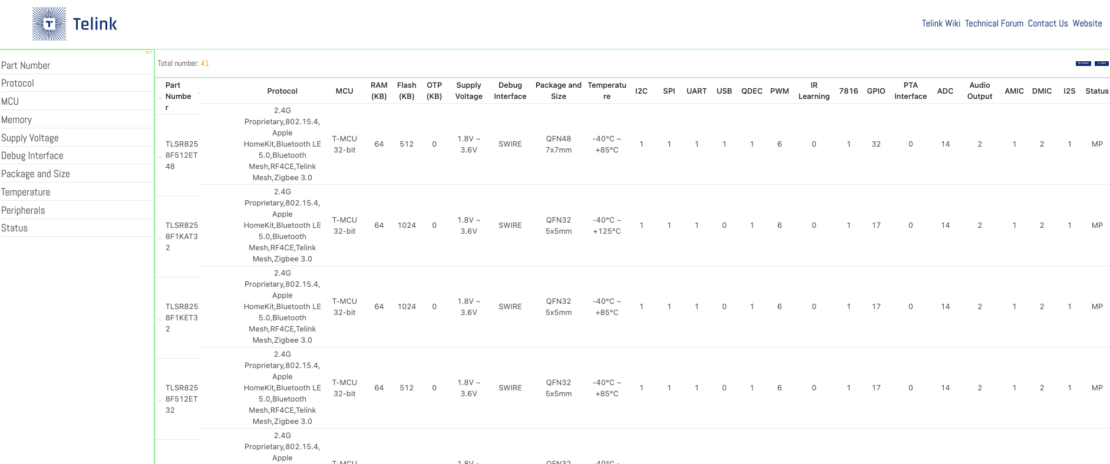Expand the Temperature filter
The image size is (1110, 464).
click(x=76, y=192)
